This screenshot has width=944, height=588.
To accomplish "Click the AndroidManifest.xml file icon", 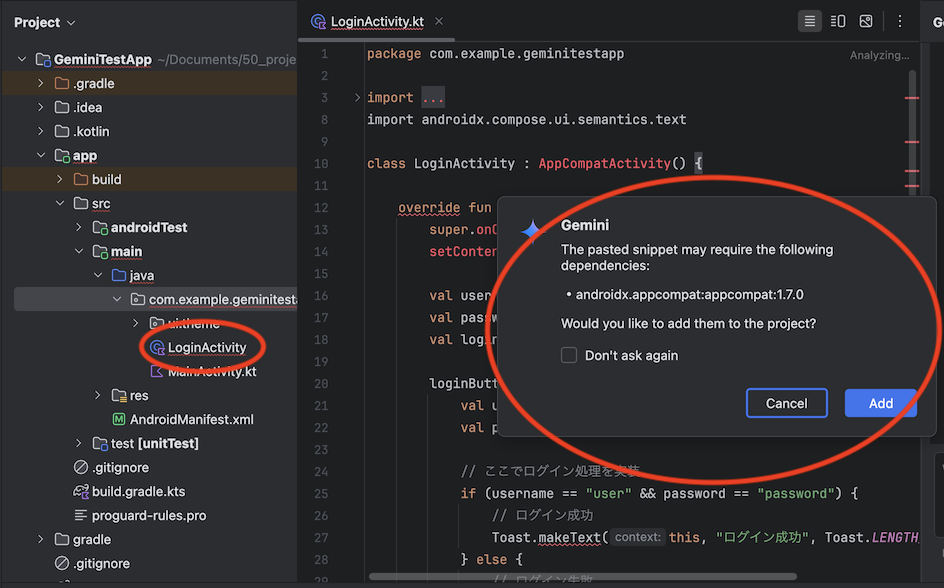I will pos(119,419).
